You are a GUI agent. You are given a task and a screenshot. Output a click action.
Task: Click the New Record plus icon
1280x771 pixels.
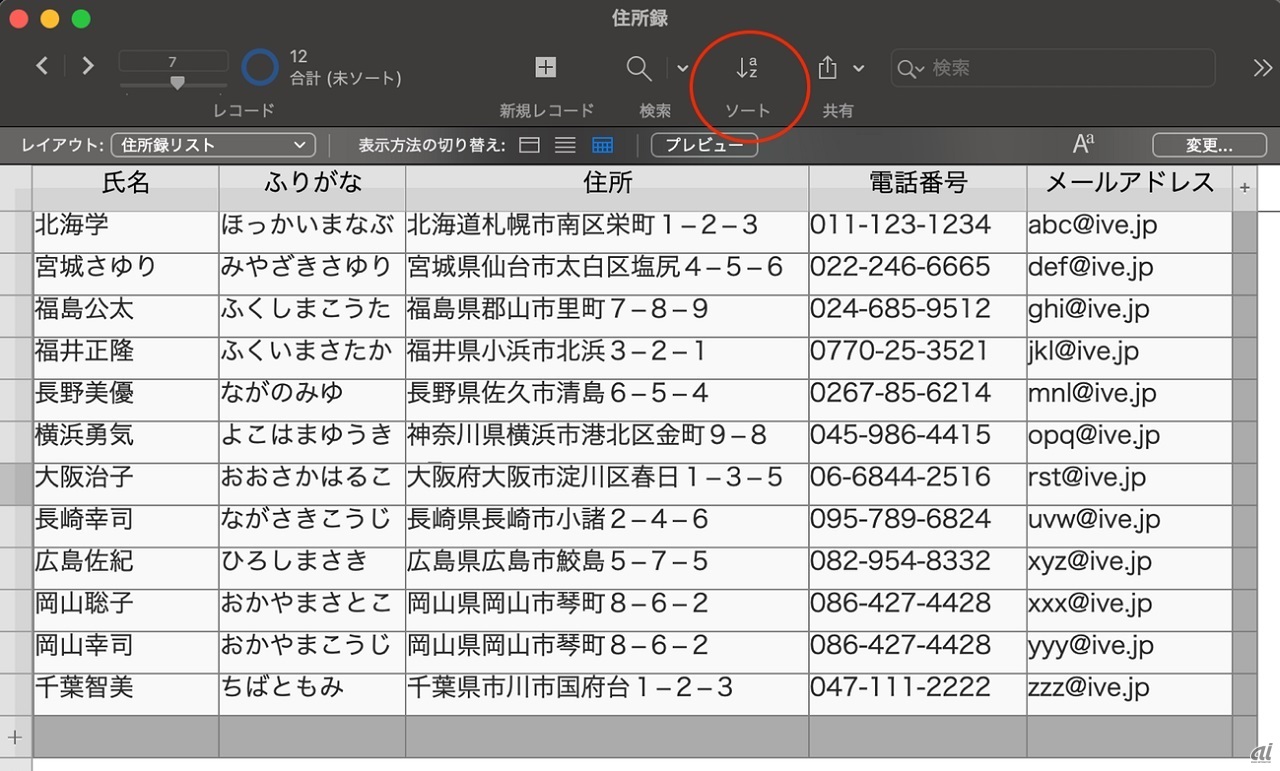click(x=546, y=67)
